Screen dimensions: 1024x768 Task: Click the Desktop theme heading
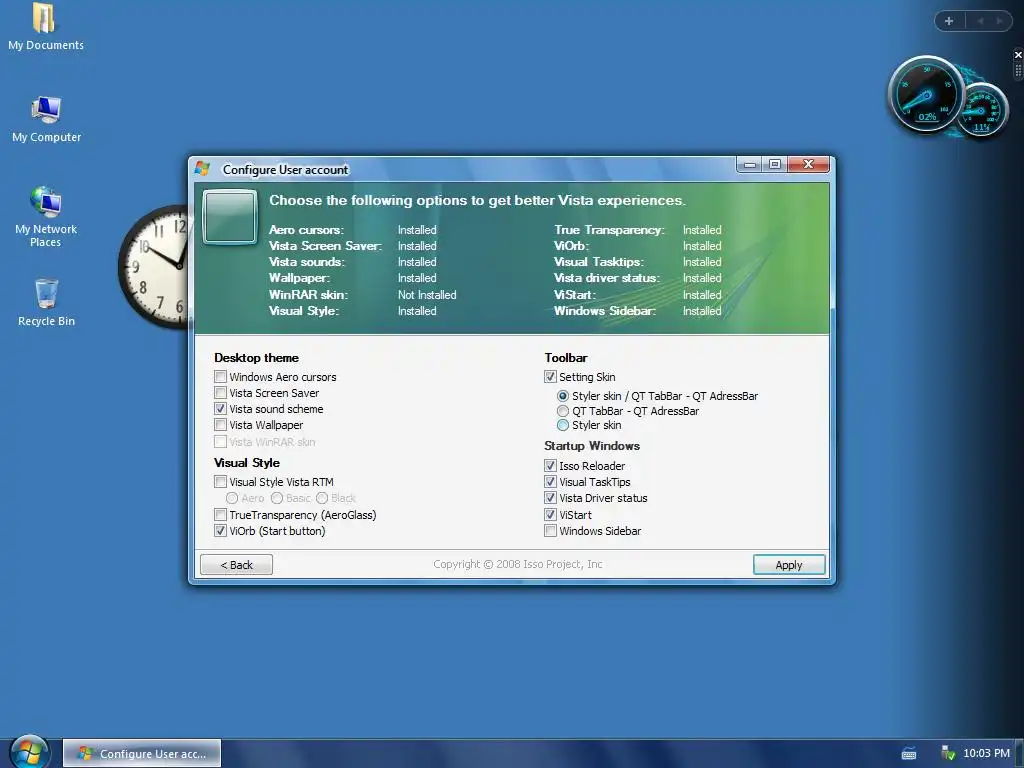256,358
